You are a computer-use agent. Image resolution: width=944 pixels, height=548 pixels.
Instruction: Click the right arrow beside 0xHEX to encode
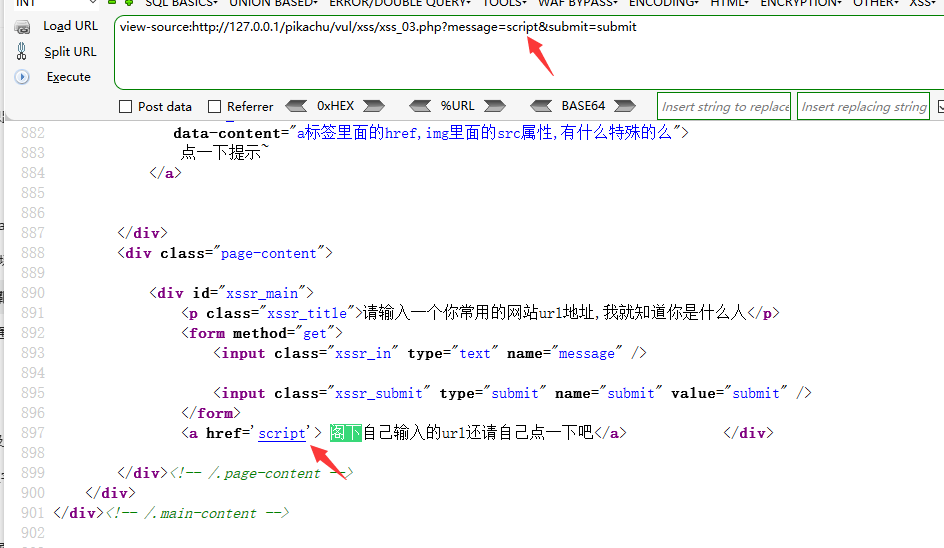click(373, 106)
